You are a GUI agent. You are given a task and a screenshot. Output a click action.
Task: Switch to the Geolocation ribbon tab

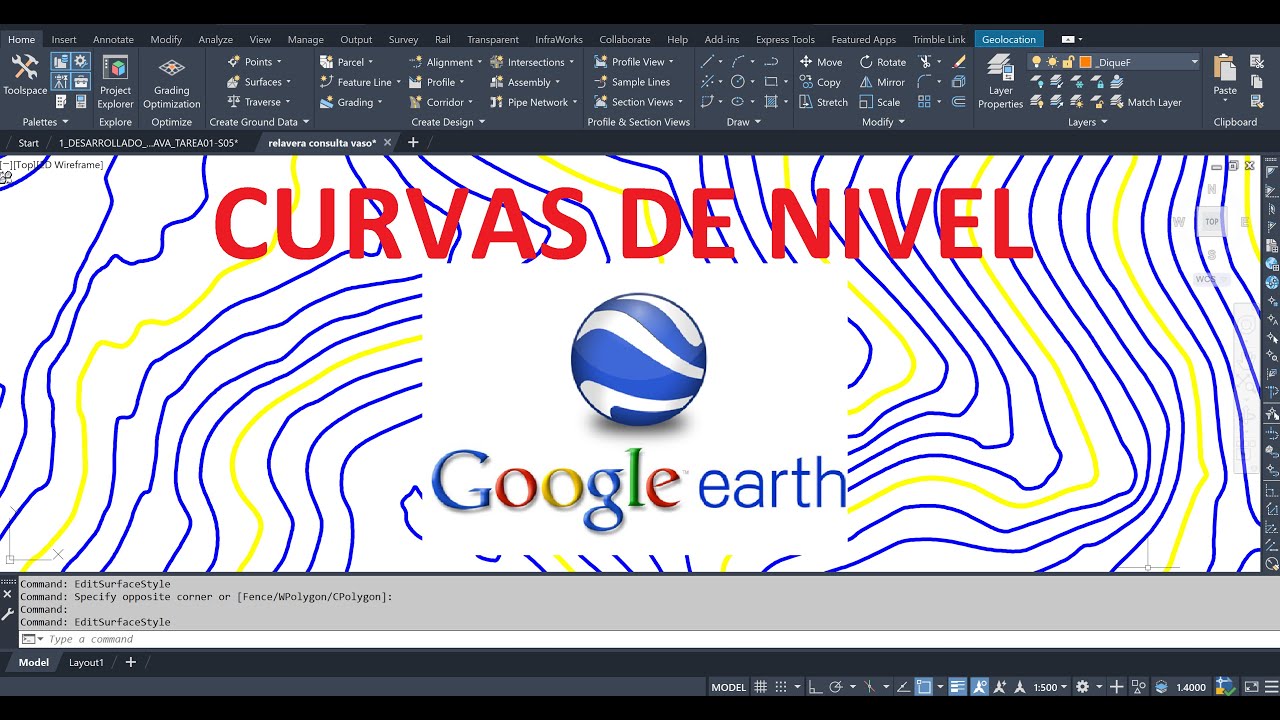pyautogui.click(x=1009, y=40)
